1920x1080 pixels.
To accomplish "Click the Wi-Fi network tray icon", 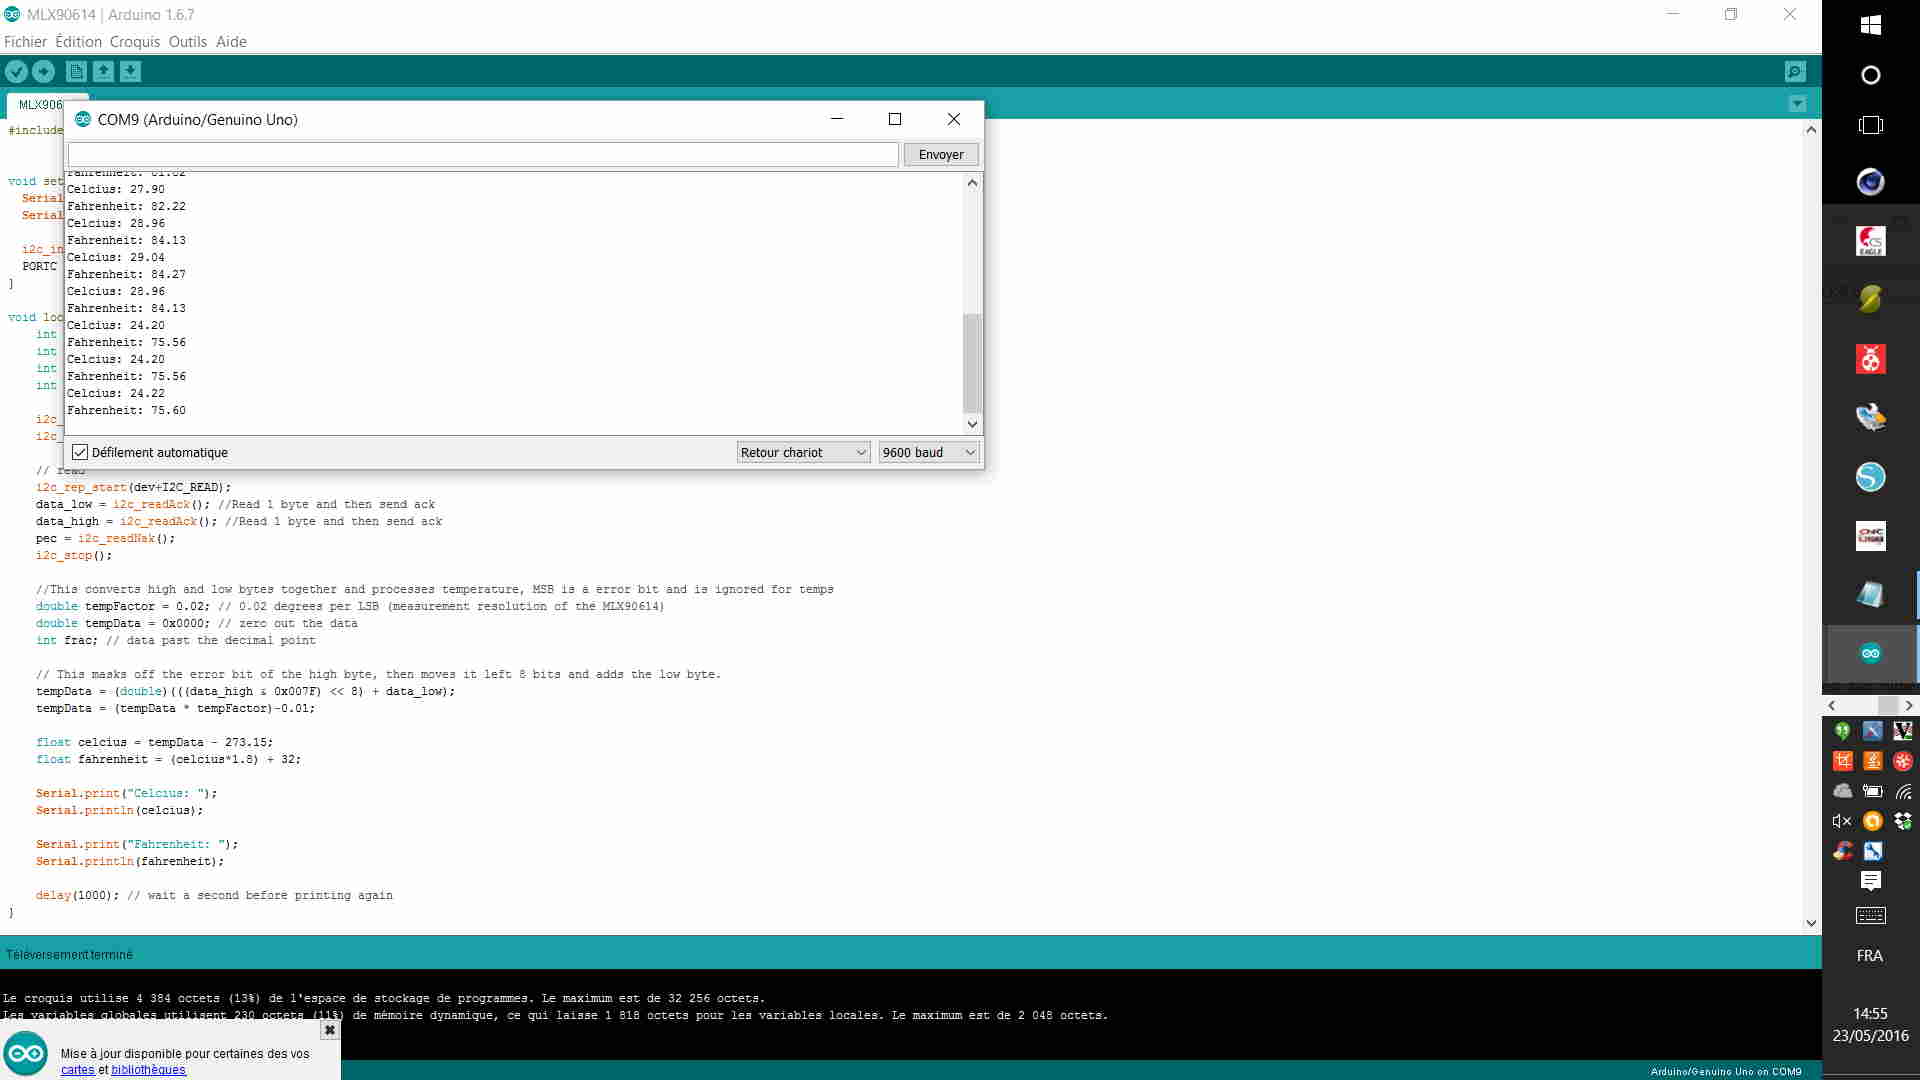I will tap(1903, 791).
